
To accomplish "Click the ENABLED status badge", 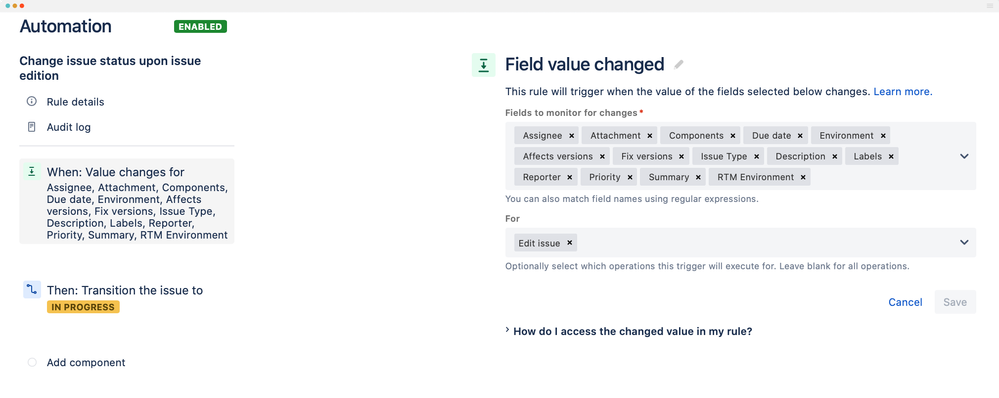I will 201,27.
